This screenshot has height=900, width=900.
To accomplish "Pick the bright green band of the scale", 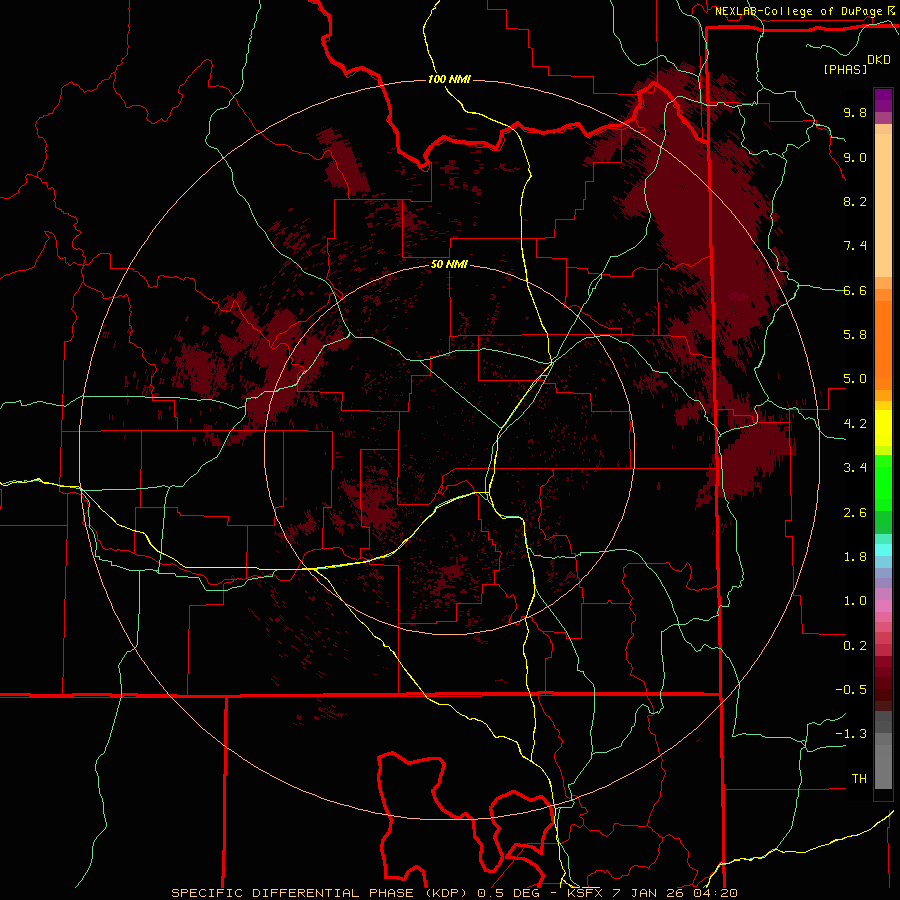I will pos(883,483).
